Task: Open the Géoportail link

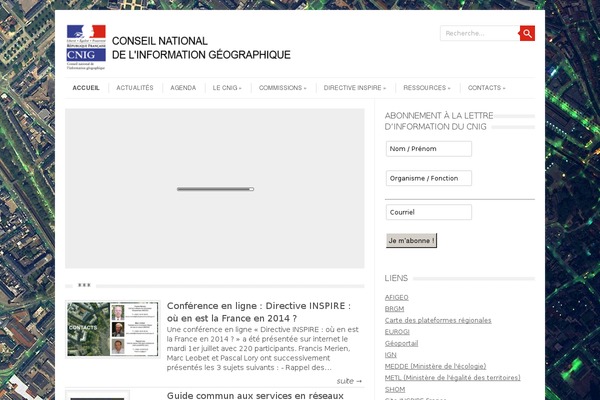Action: (401, 343)
